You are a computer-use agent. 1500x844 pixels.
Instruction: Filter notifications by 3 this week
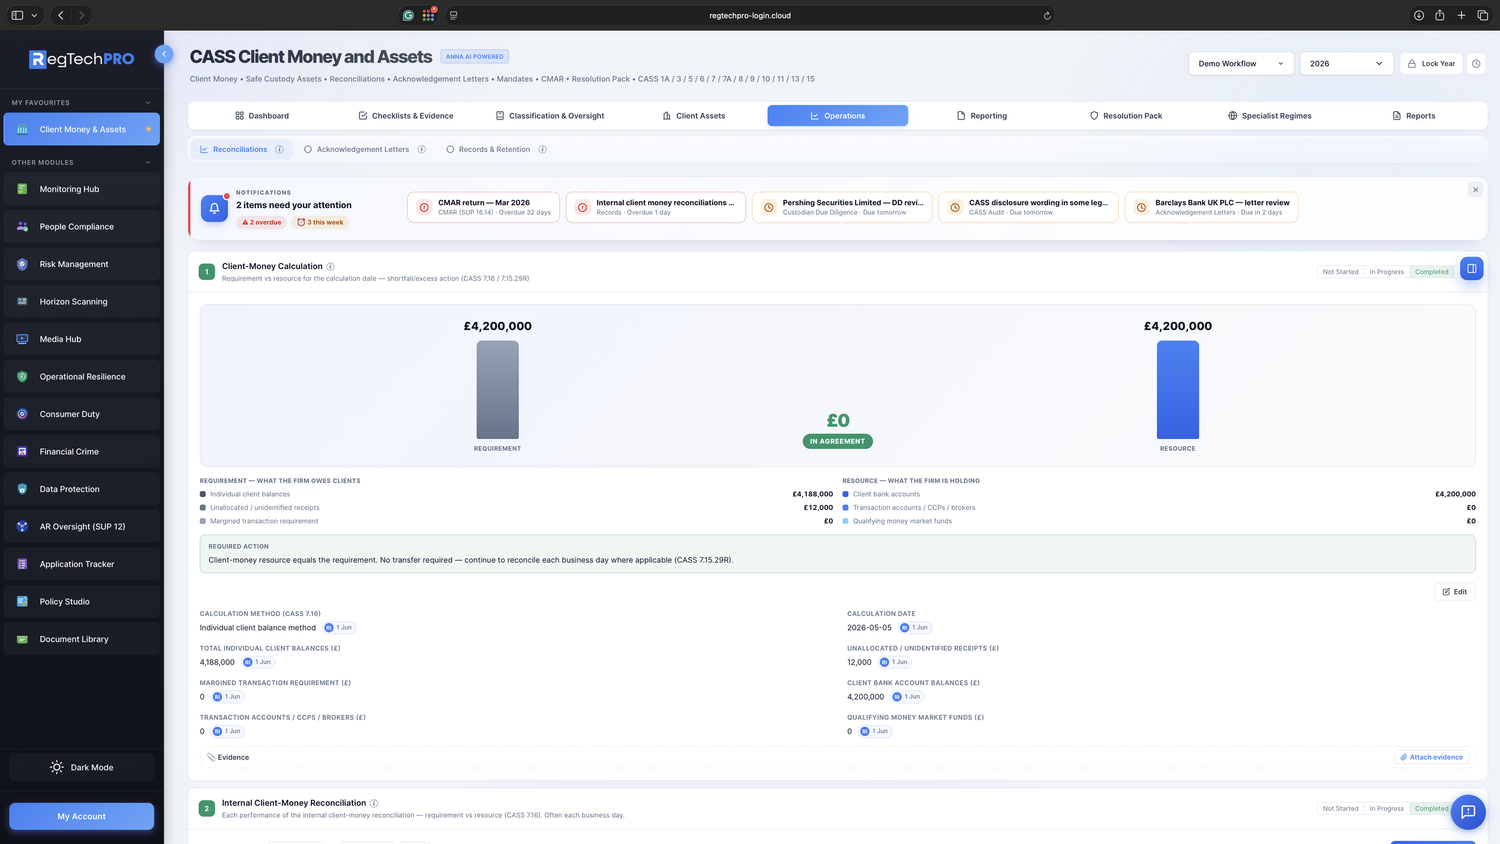pos(320,222)
